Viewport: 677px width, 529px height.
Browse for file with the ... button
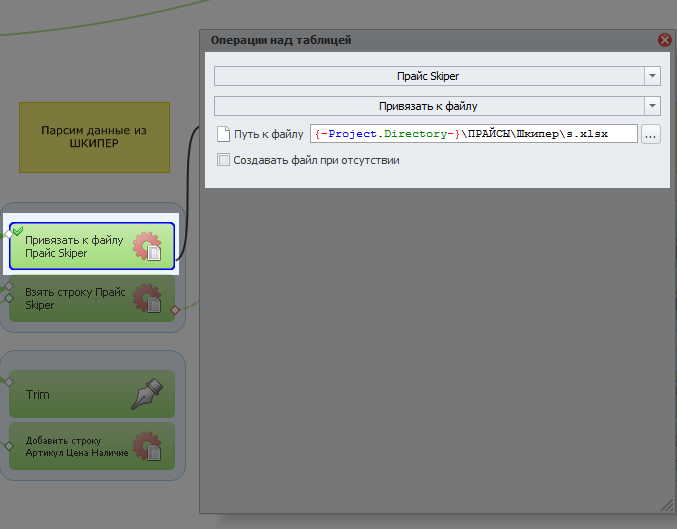click(x=651, y=134)
